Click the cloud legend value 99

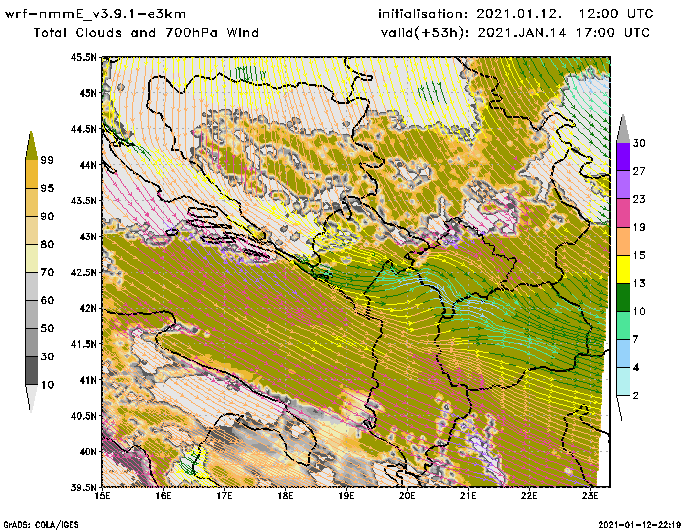pyautogui.click(x=47, y=160)
